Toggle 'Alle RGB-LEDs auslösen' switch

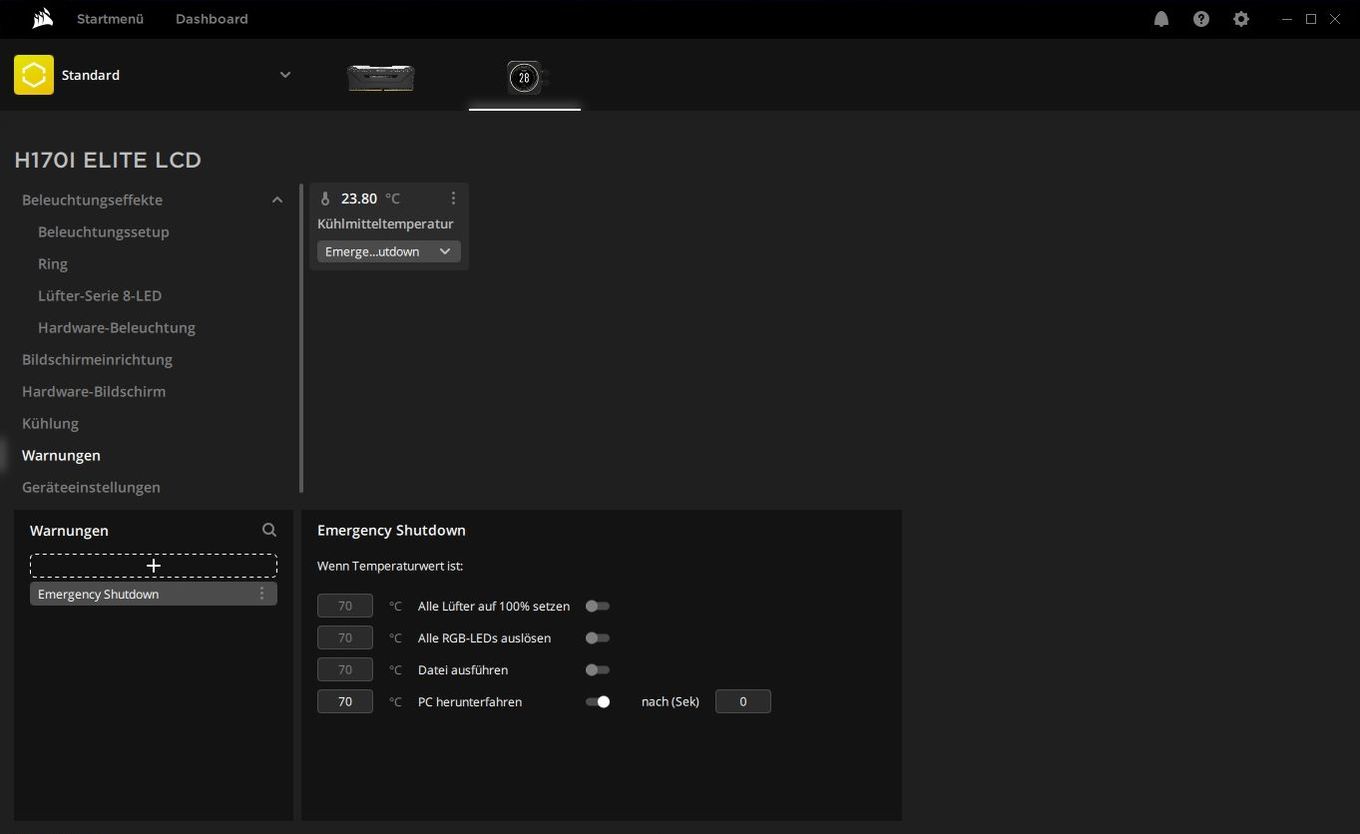pos(597,638)
